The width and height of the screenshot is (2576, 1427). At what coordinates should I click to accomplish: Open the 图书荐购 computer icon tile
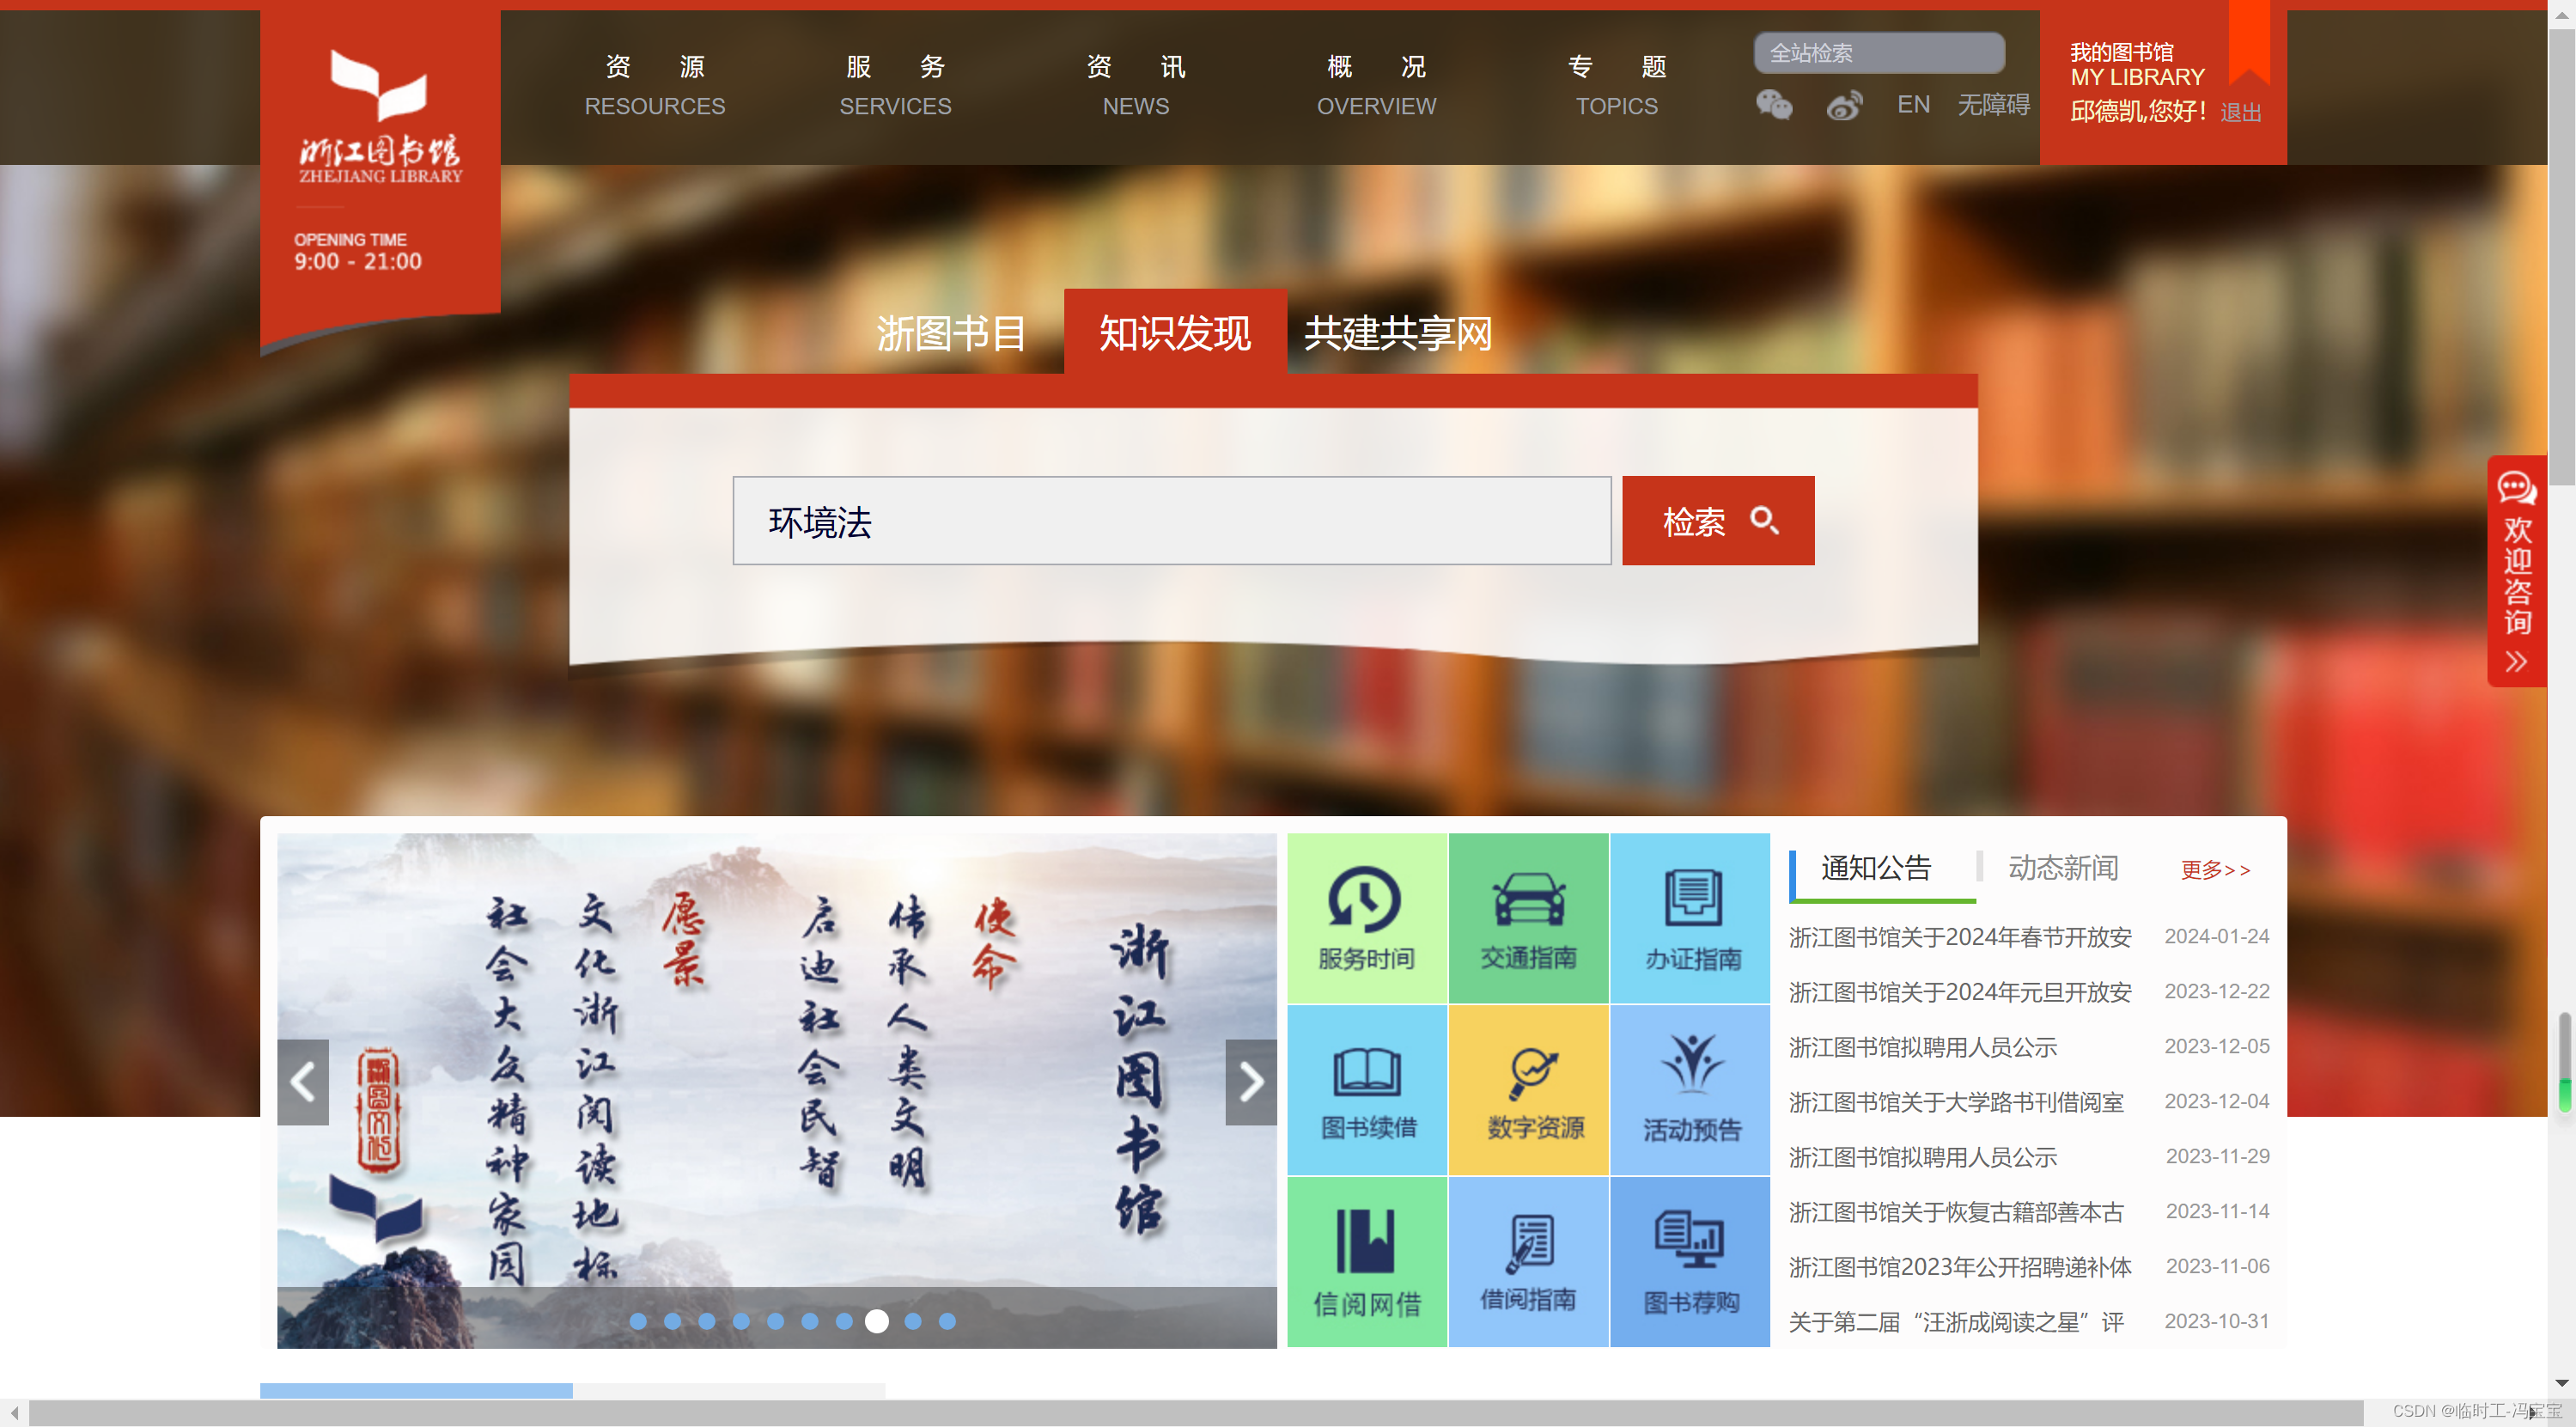[x=1690, y=1261]
